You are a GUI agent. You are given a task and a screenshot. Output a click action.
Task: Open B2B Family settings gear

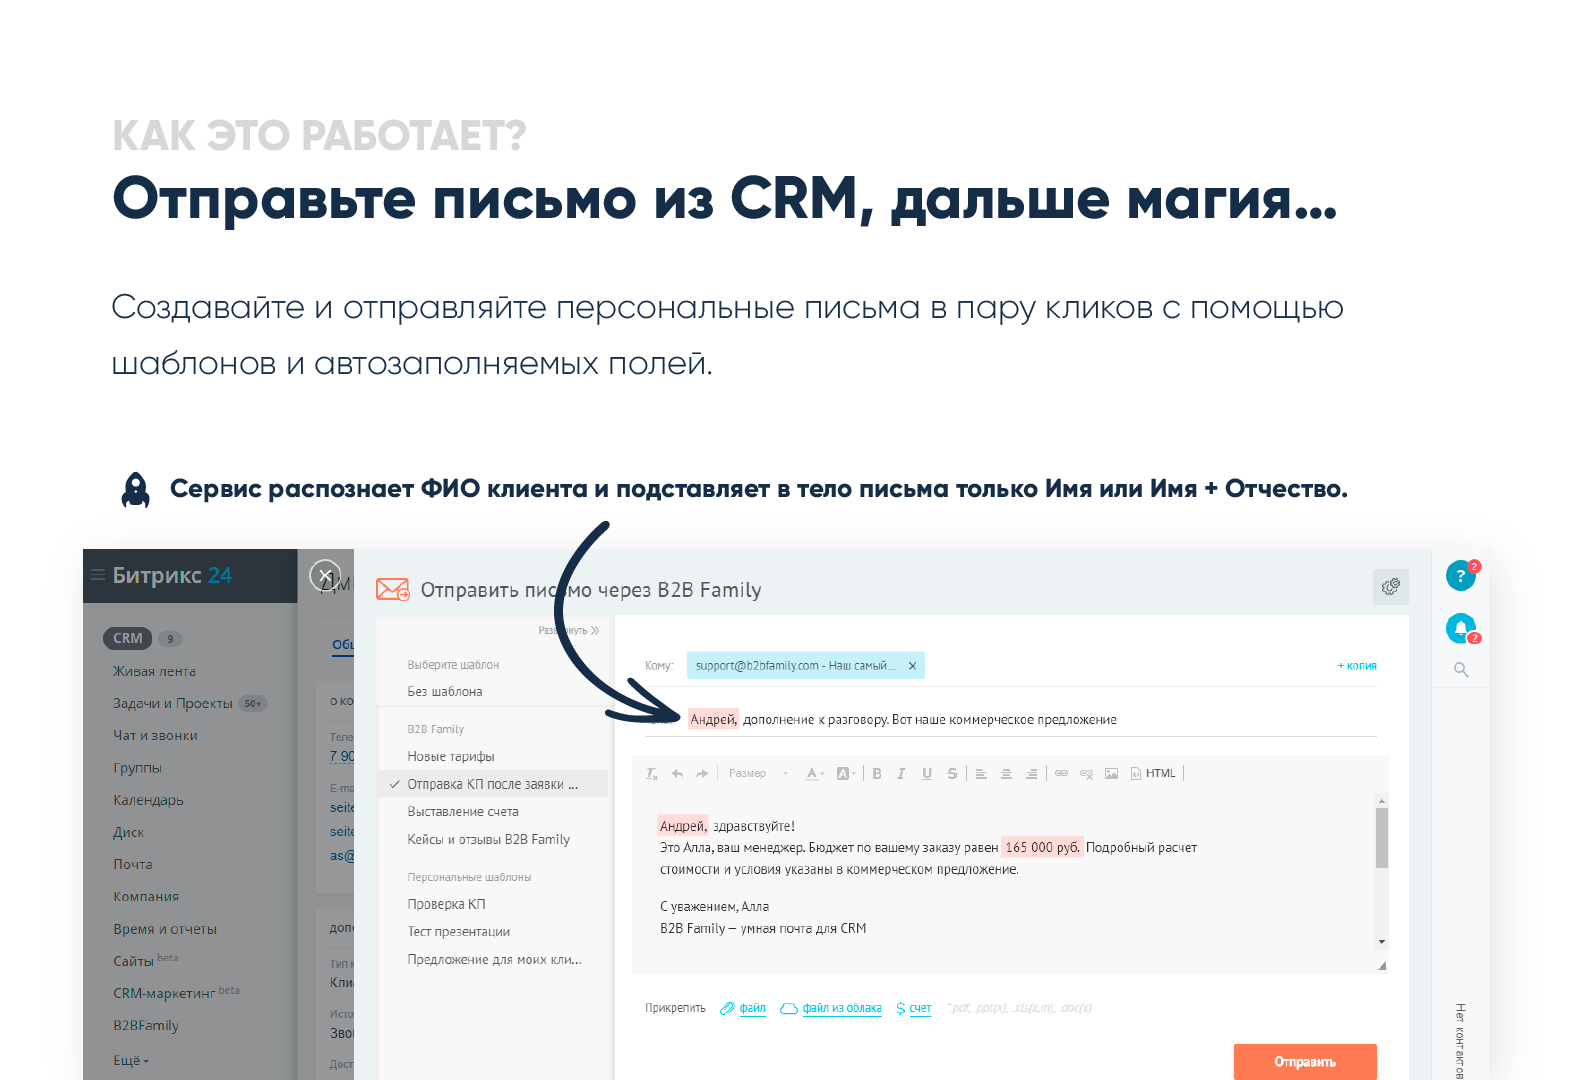[x=1390, y=587]
